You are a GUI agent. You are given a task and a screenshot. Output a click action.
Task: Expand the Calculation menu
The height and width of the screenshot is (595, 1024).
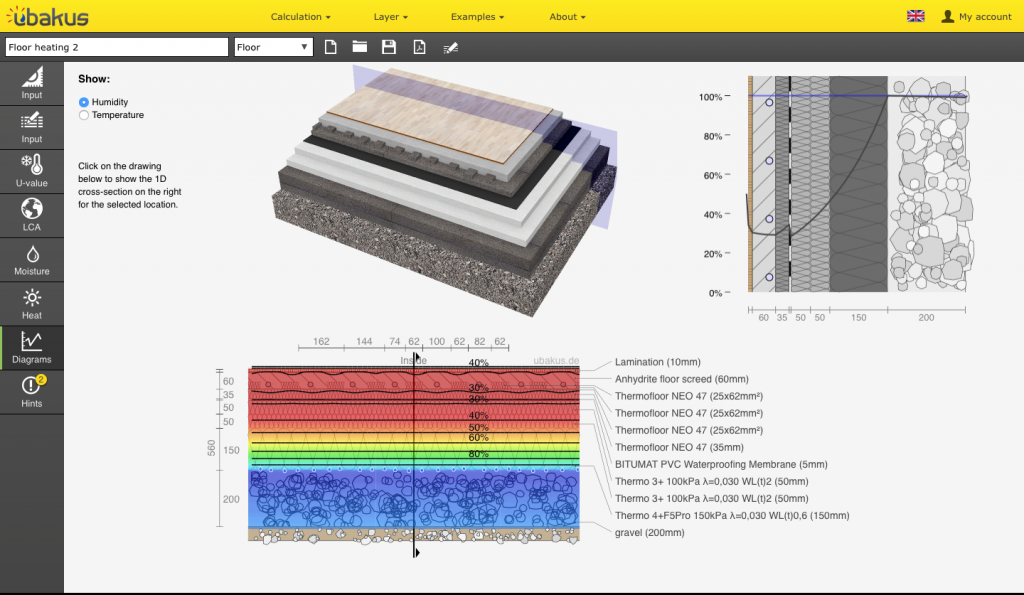pos(300,17)
